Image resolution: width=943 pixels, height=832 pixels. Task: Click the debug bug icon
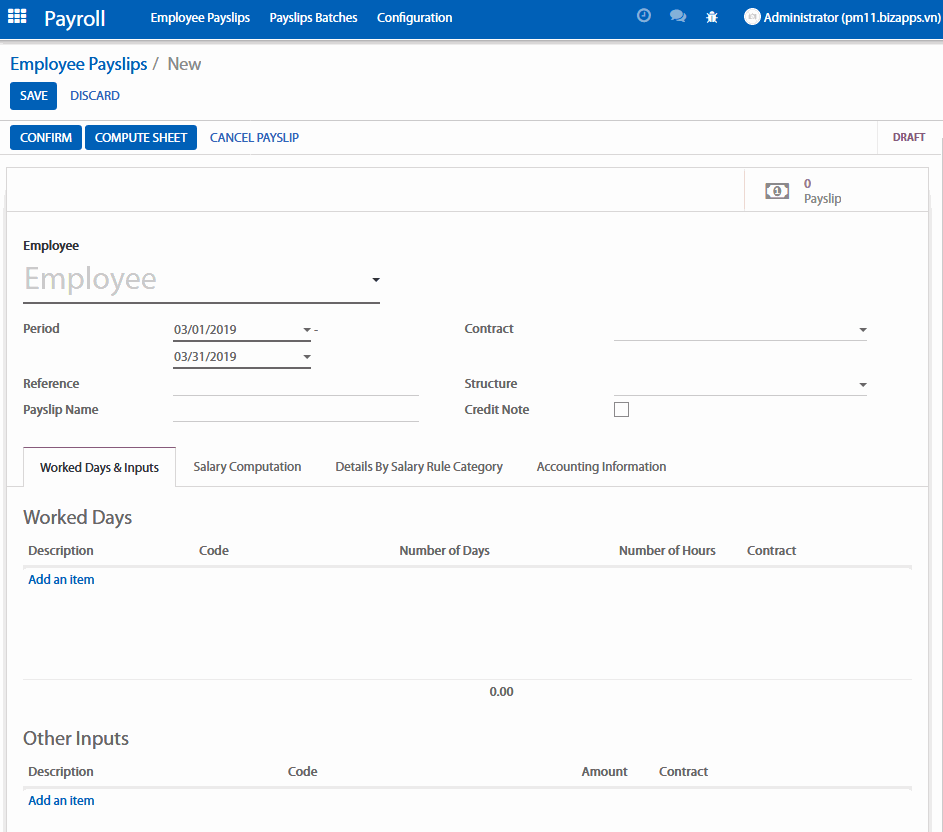712,17
